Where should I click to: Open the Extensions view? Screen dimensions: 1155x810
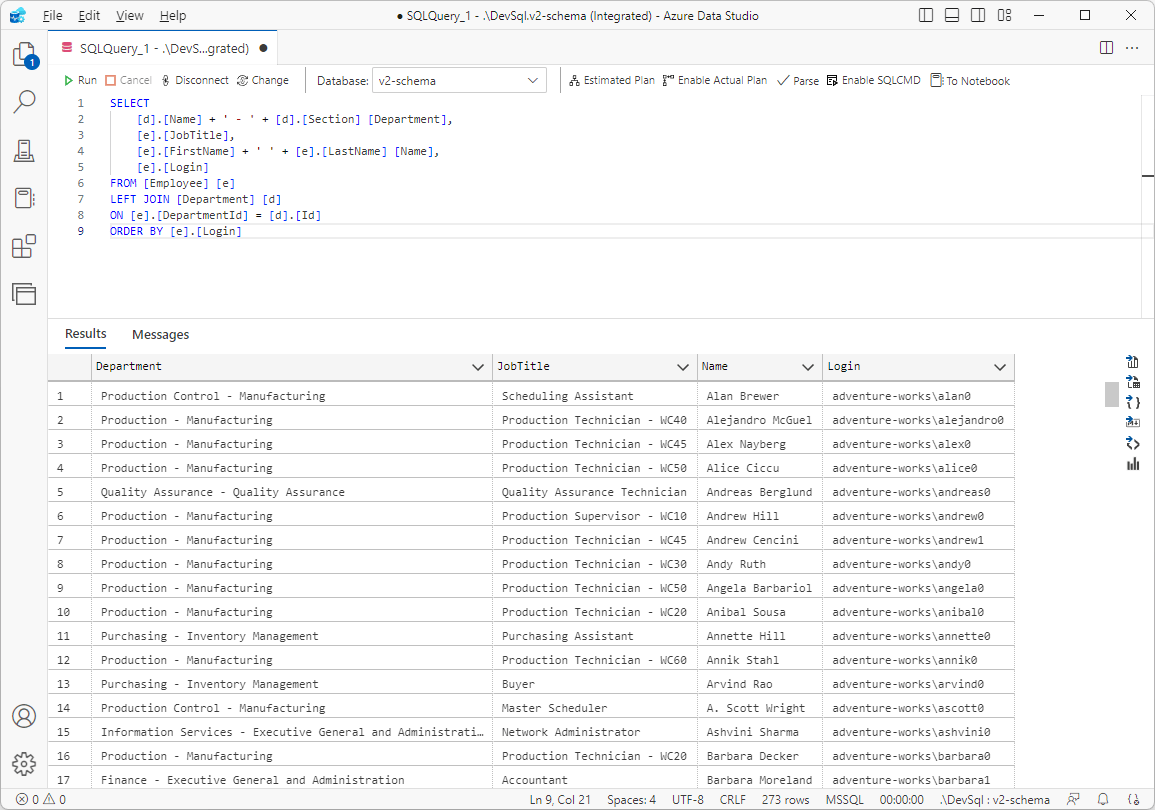(24, 246)
